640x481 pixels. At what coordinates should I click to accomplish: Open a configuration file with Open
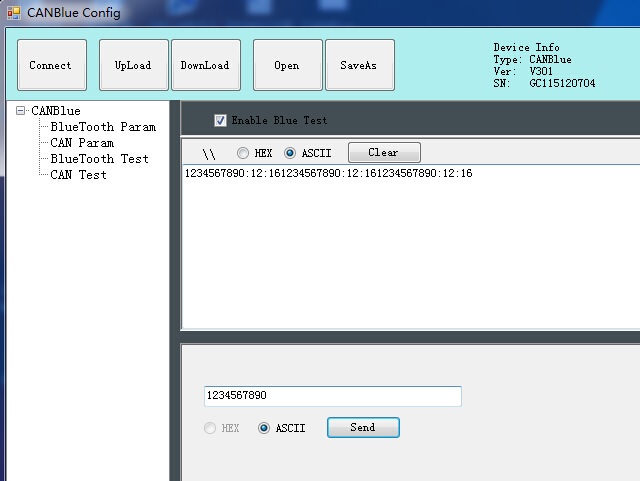point(287,66)
